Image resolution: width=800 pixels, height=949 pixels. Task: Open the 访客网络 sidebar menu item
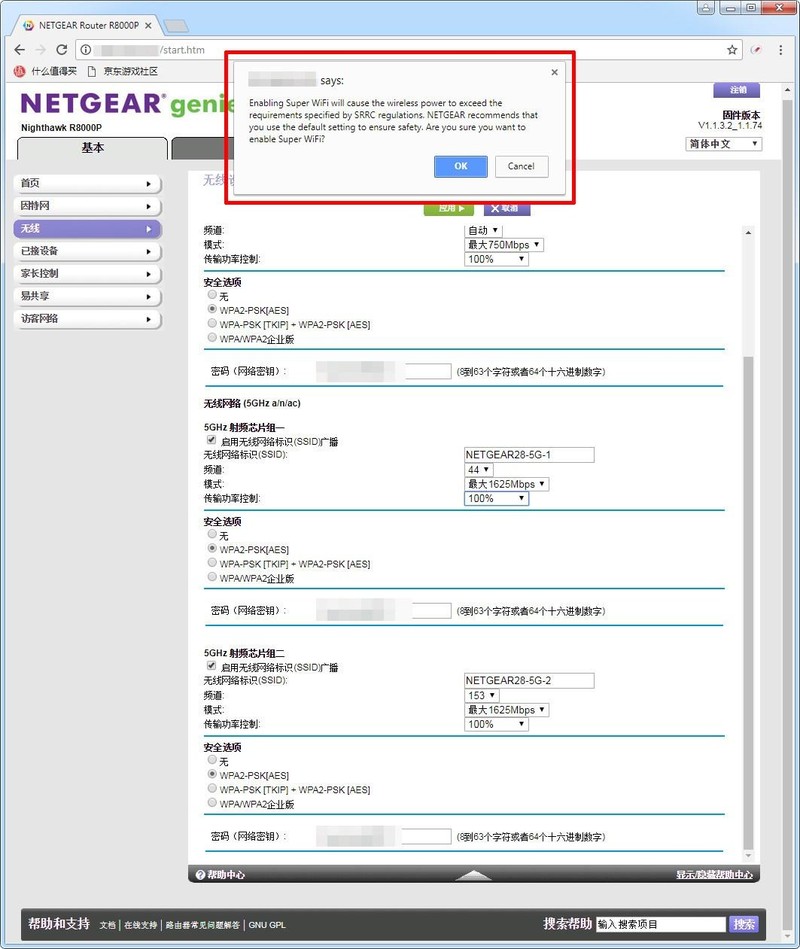[x=87, y=318]
